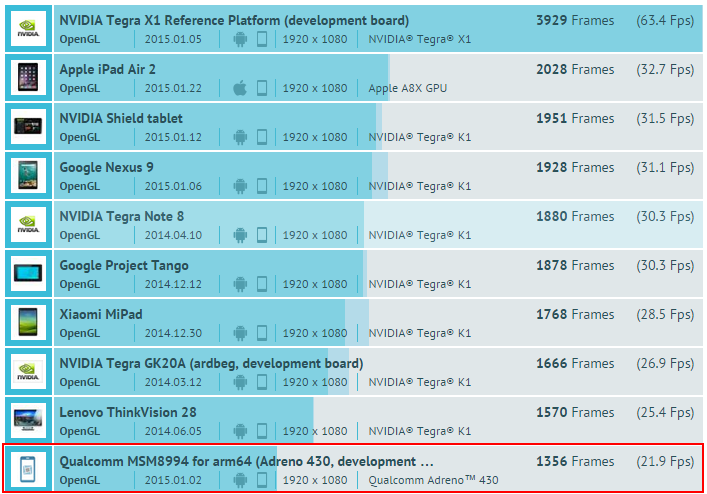This screenshot has width=707, height=494.
Task: Click the 2014.06.05 date
Action: point(173,432)
